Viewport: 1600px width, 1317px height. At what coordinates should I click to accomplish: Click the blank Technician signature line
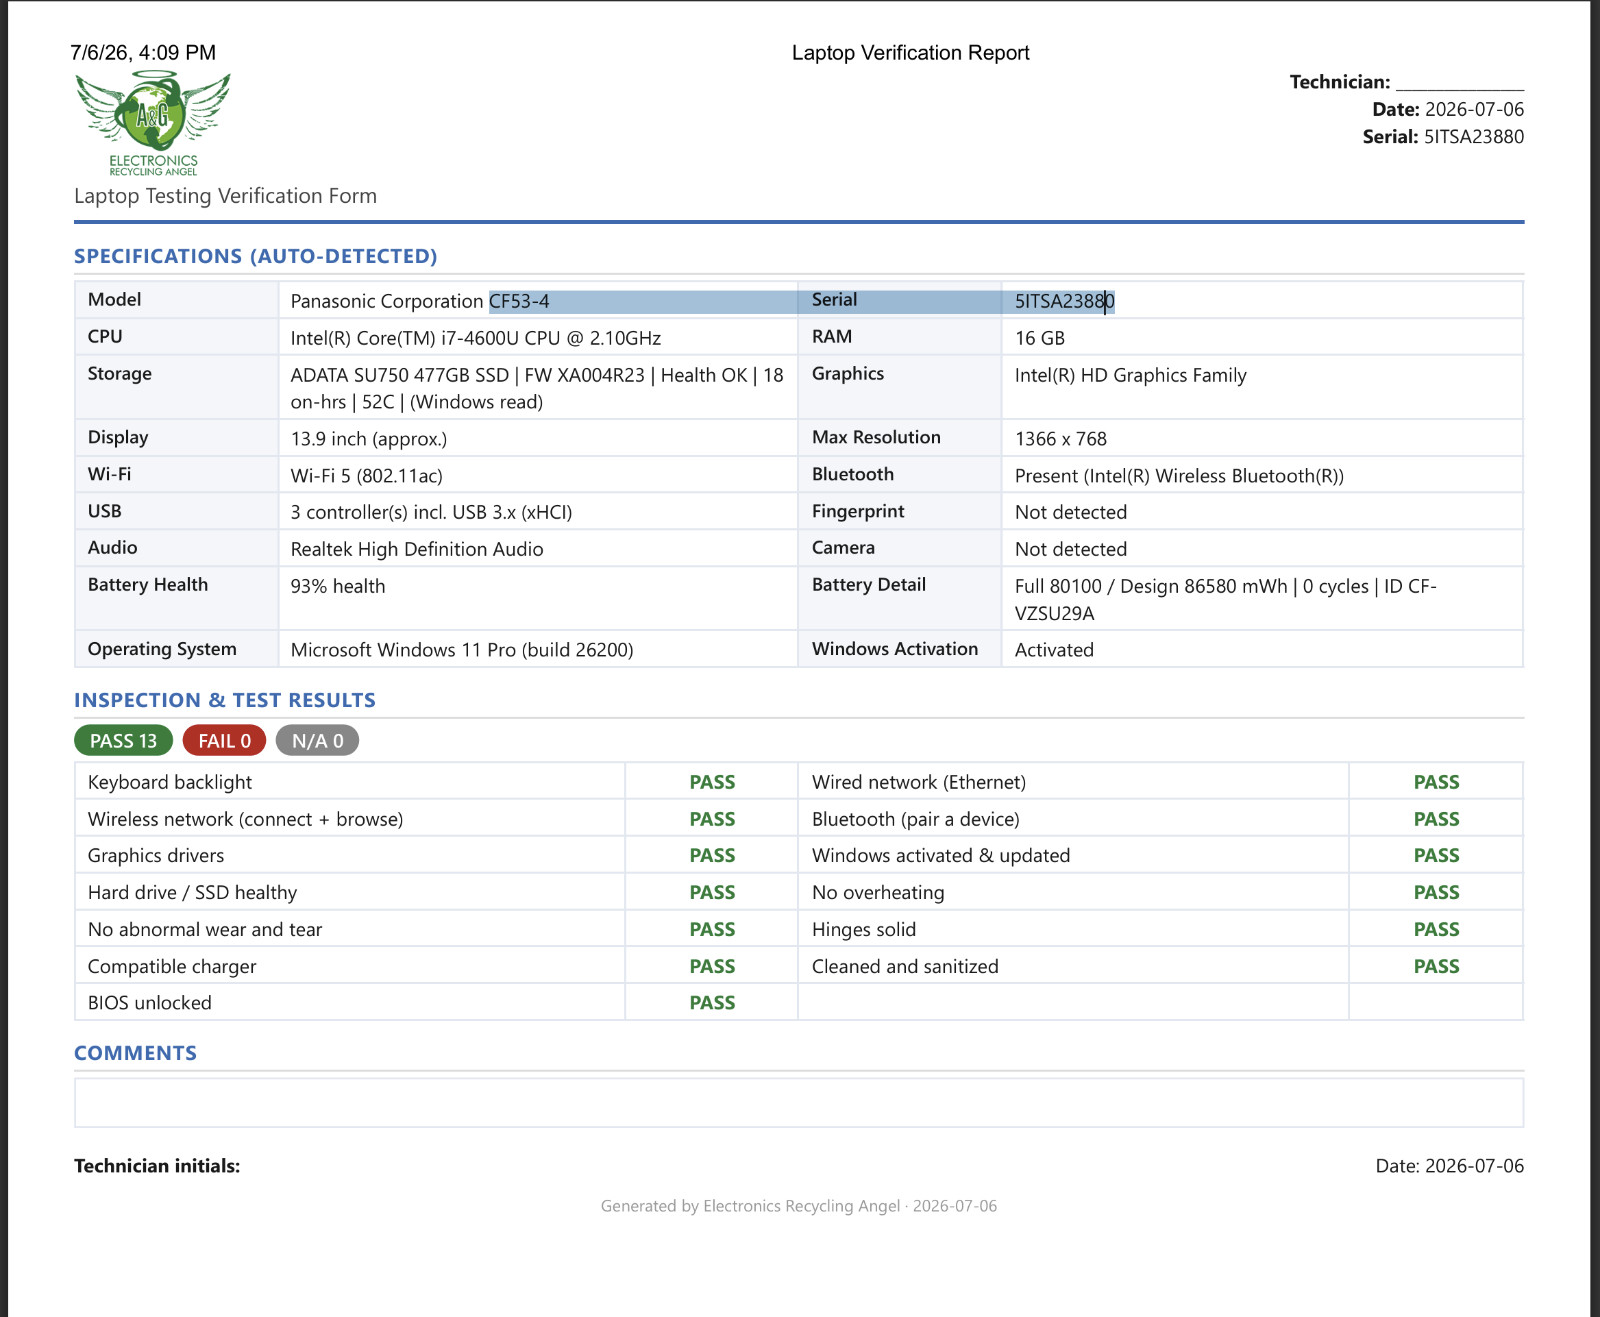[1460, 84]
